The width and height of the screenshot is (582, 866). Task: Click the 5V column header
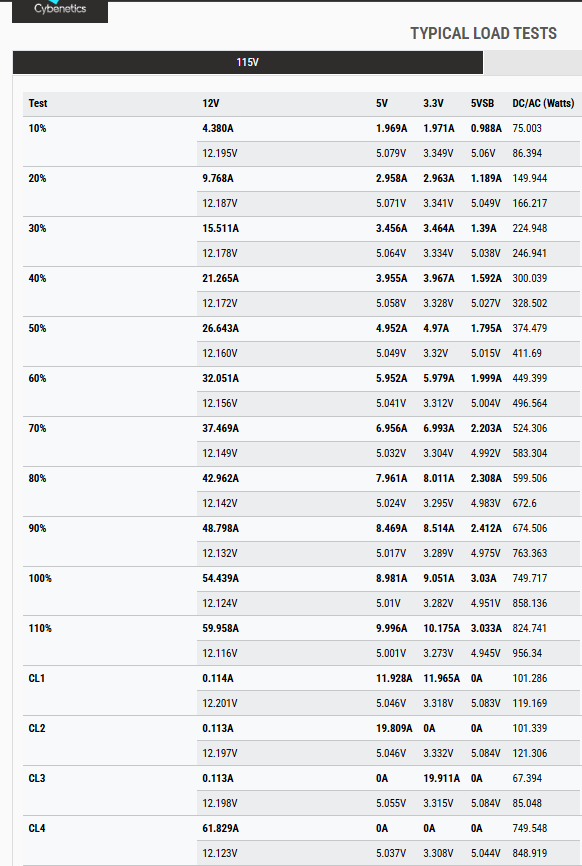pyautogui.click(x=382, y=103)
